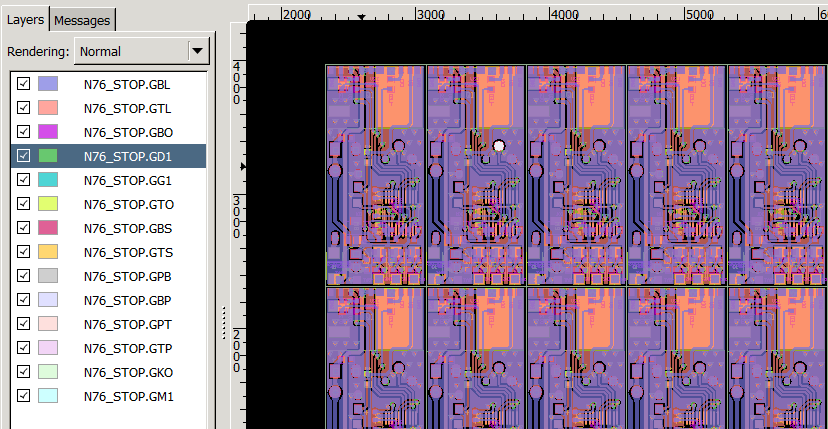Select the Layers tab
This screenshot has height=429, width=828.
pos(26,20)
